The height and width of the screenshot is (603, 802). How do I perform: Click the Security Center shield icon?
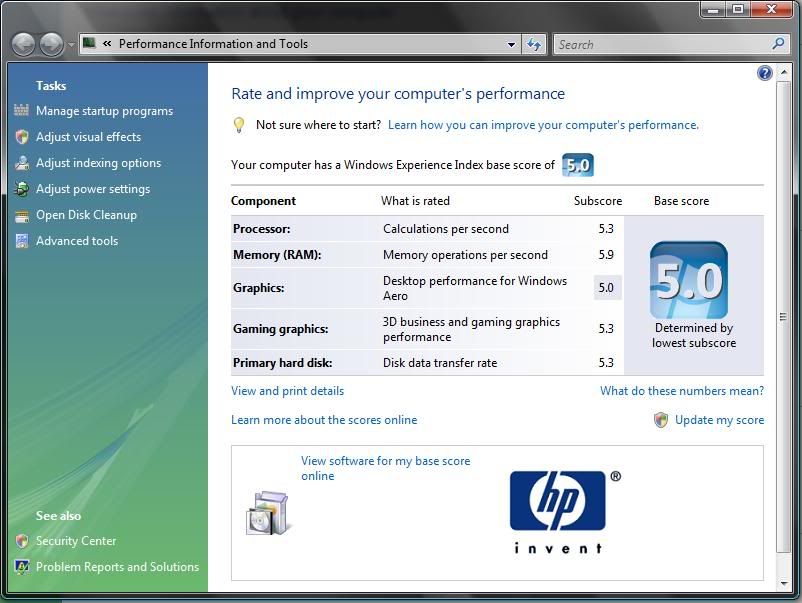[x=21, y=541]
